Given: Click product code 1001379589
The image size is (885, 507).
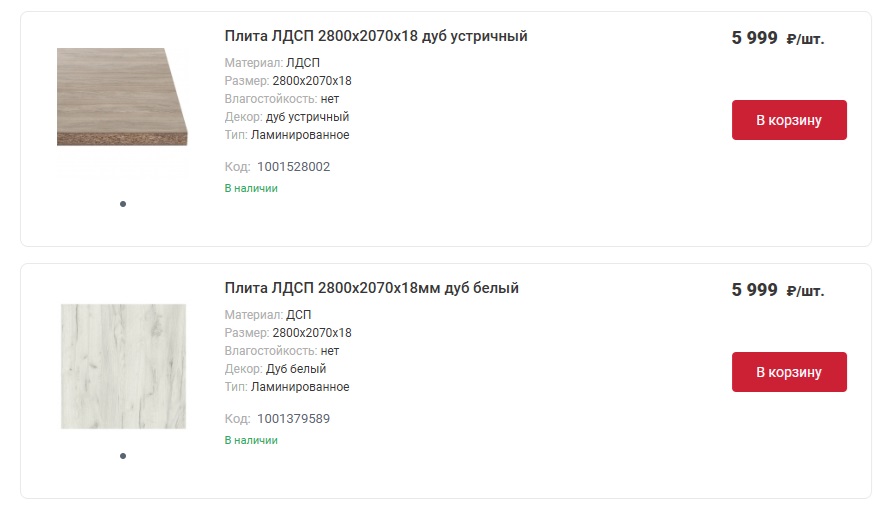Looking at the screenshot, I should tap(293, 419).
